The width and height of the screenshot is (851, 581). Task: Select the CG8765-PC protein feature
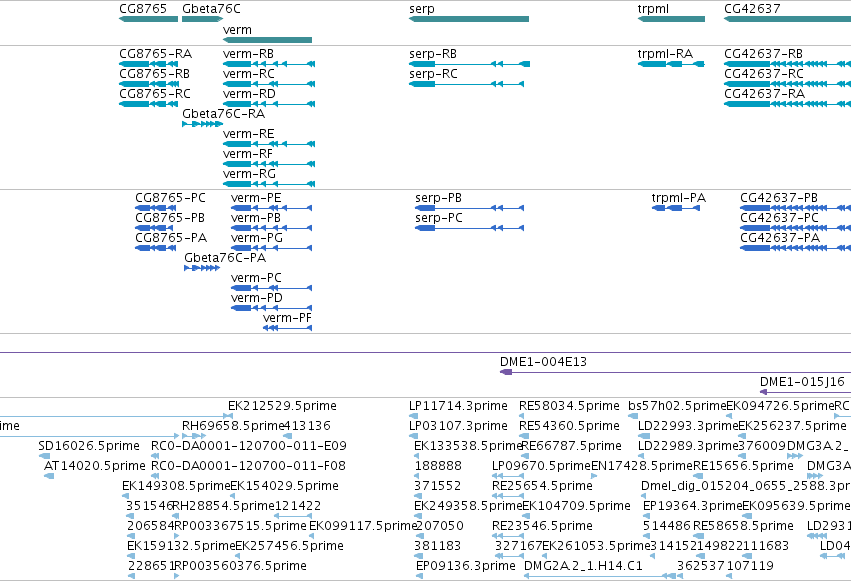point(156,208)
